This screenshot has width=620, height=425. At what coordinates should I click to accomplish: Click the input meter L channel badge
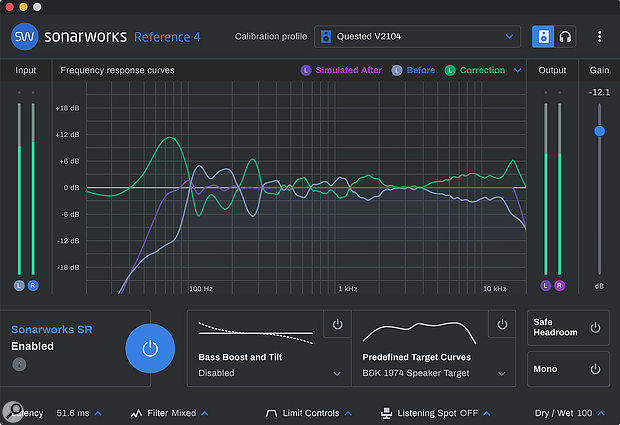[19, 285]
